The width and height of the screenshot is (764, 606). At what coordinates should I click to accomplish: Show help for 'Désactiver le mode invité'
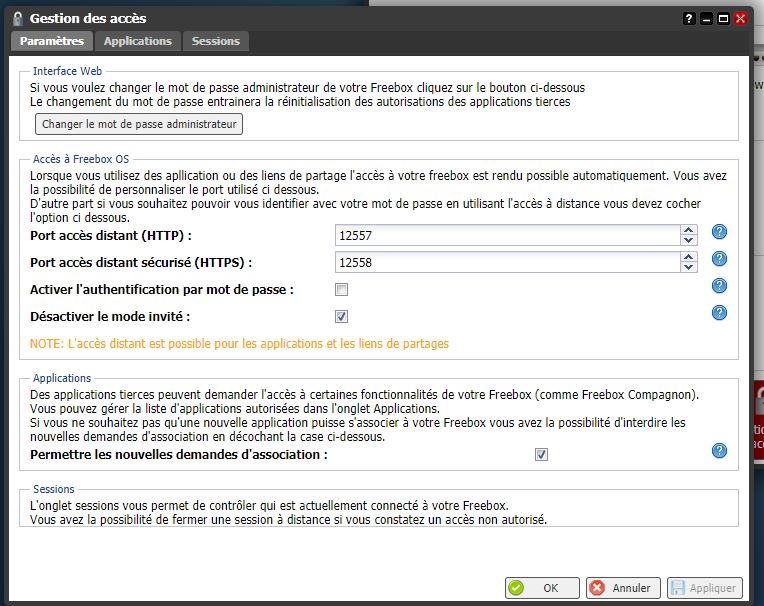coord(719,313)
